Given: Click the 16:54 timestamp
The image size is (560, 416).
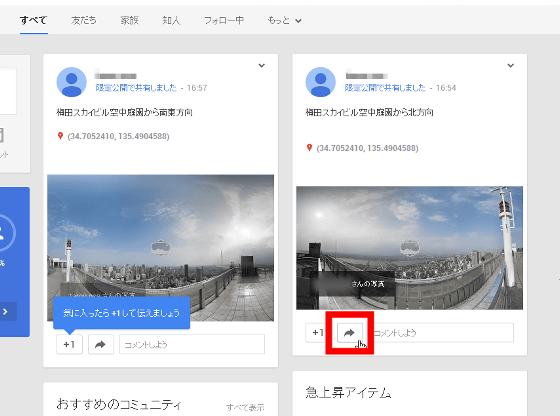Looking at the screenshot, I should [446, 88].
